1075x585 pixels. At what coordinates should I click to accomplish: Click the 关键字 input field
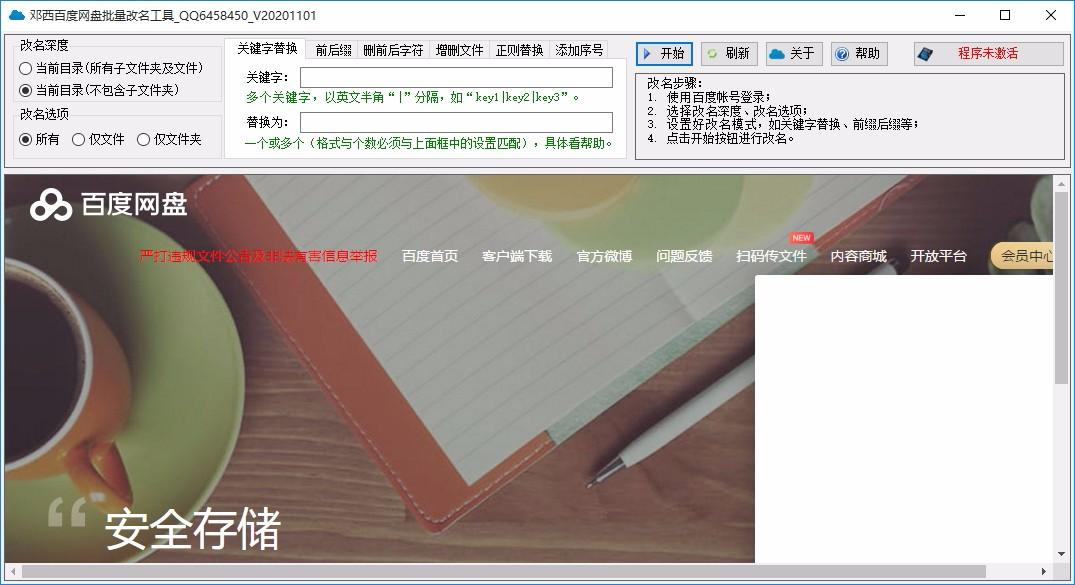click(456, 78)
